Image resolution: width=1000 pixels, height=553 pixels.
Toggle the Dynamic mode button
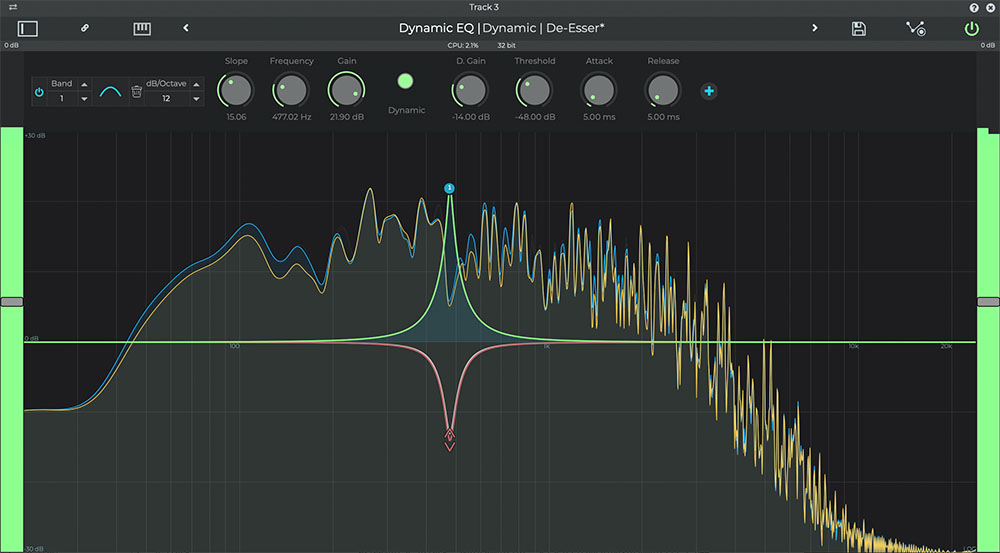point(405,82)
